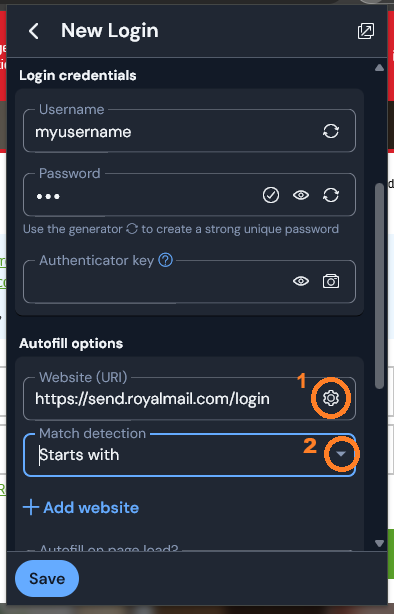Expand the Match detection dropdown arrow
Viewport: 394px width, 614px height.
click(x=341, y=454)
